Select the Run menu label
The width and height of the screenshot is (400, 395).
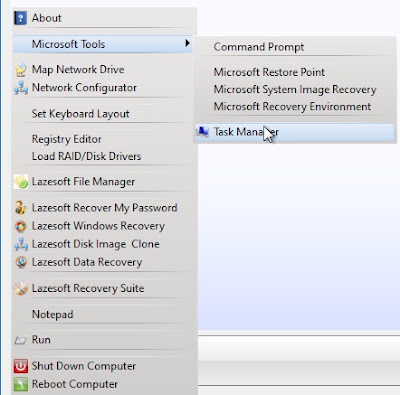point(41,340)
